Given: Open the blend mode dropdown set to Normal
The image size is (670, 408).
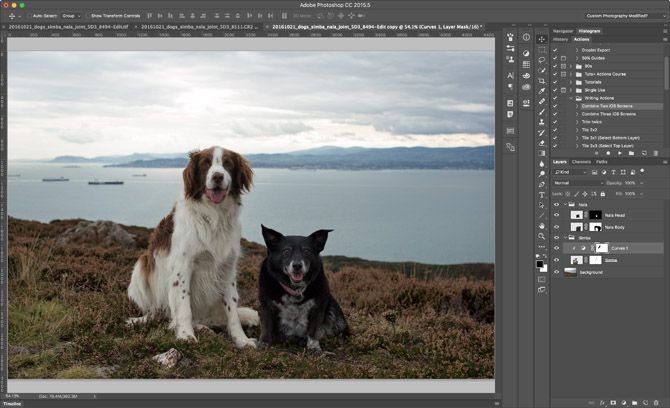Looking at the screenshot, I should (x=578, y=183).
